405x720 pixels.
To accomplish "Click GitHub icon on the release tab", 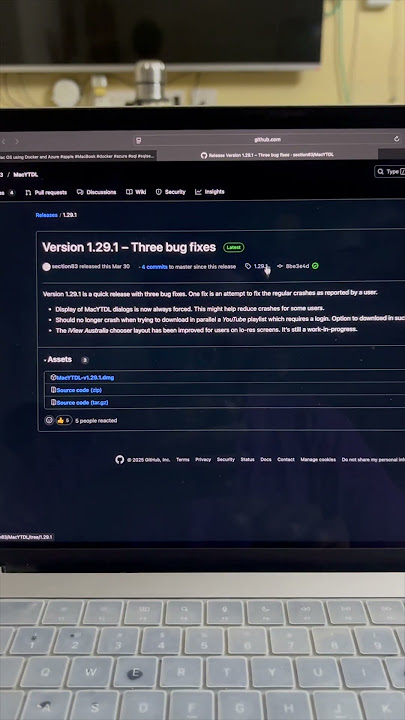I will click(204, 156).
